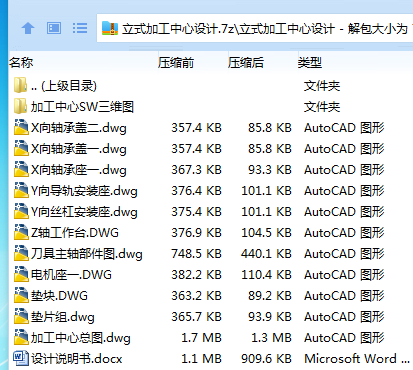Open the 加工中心SW三维图 folder
Screen dimensions: 413x370
coord(82,107)
